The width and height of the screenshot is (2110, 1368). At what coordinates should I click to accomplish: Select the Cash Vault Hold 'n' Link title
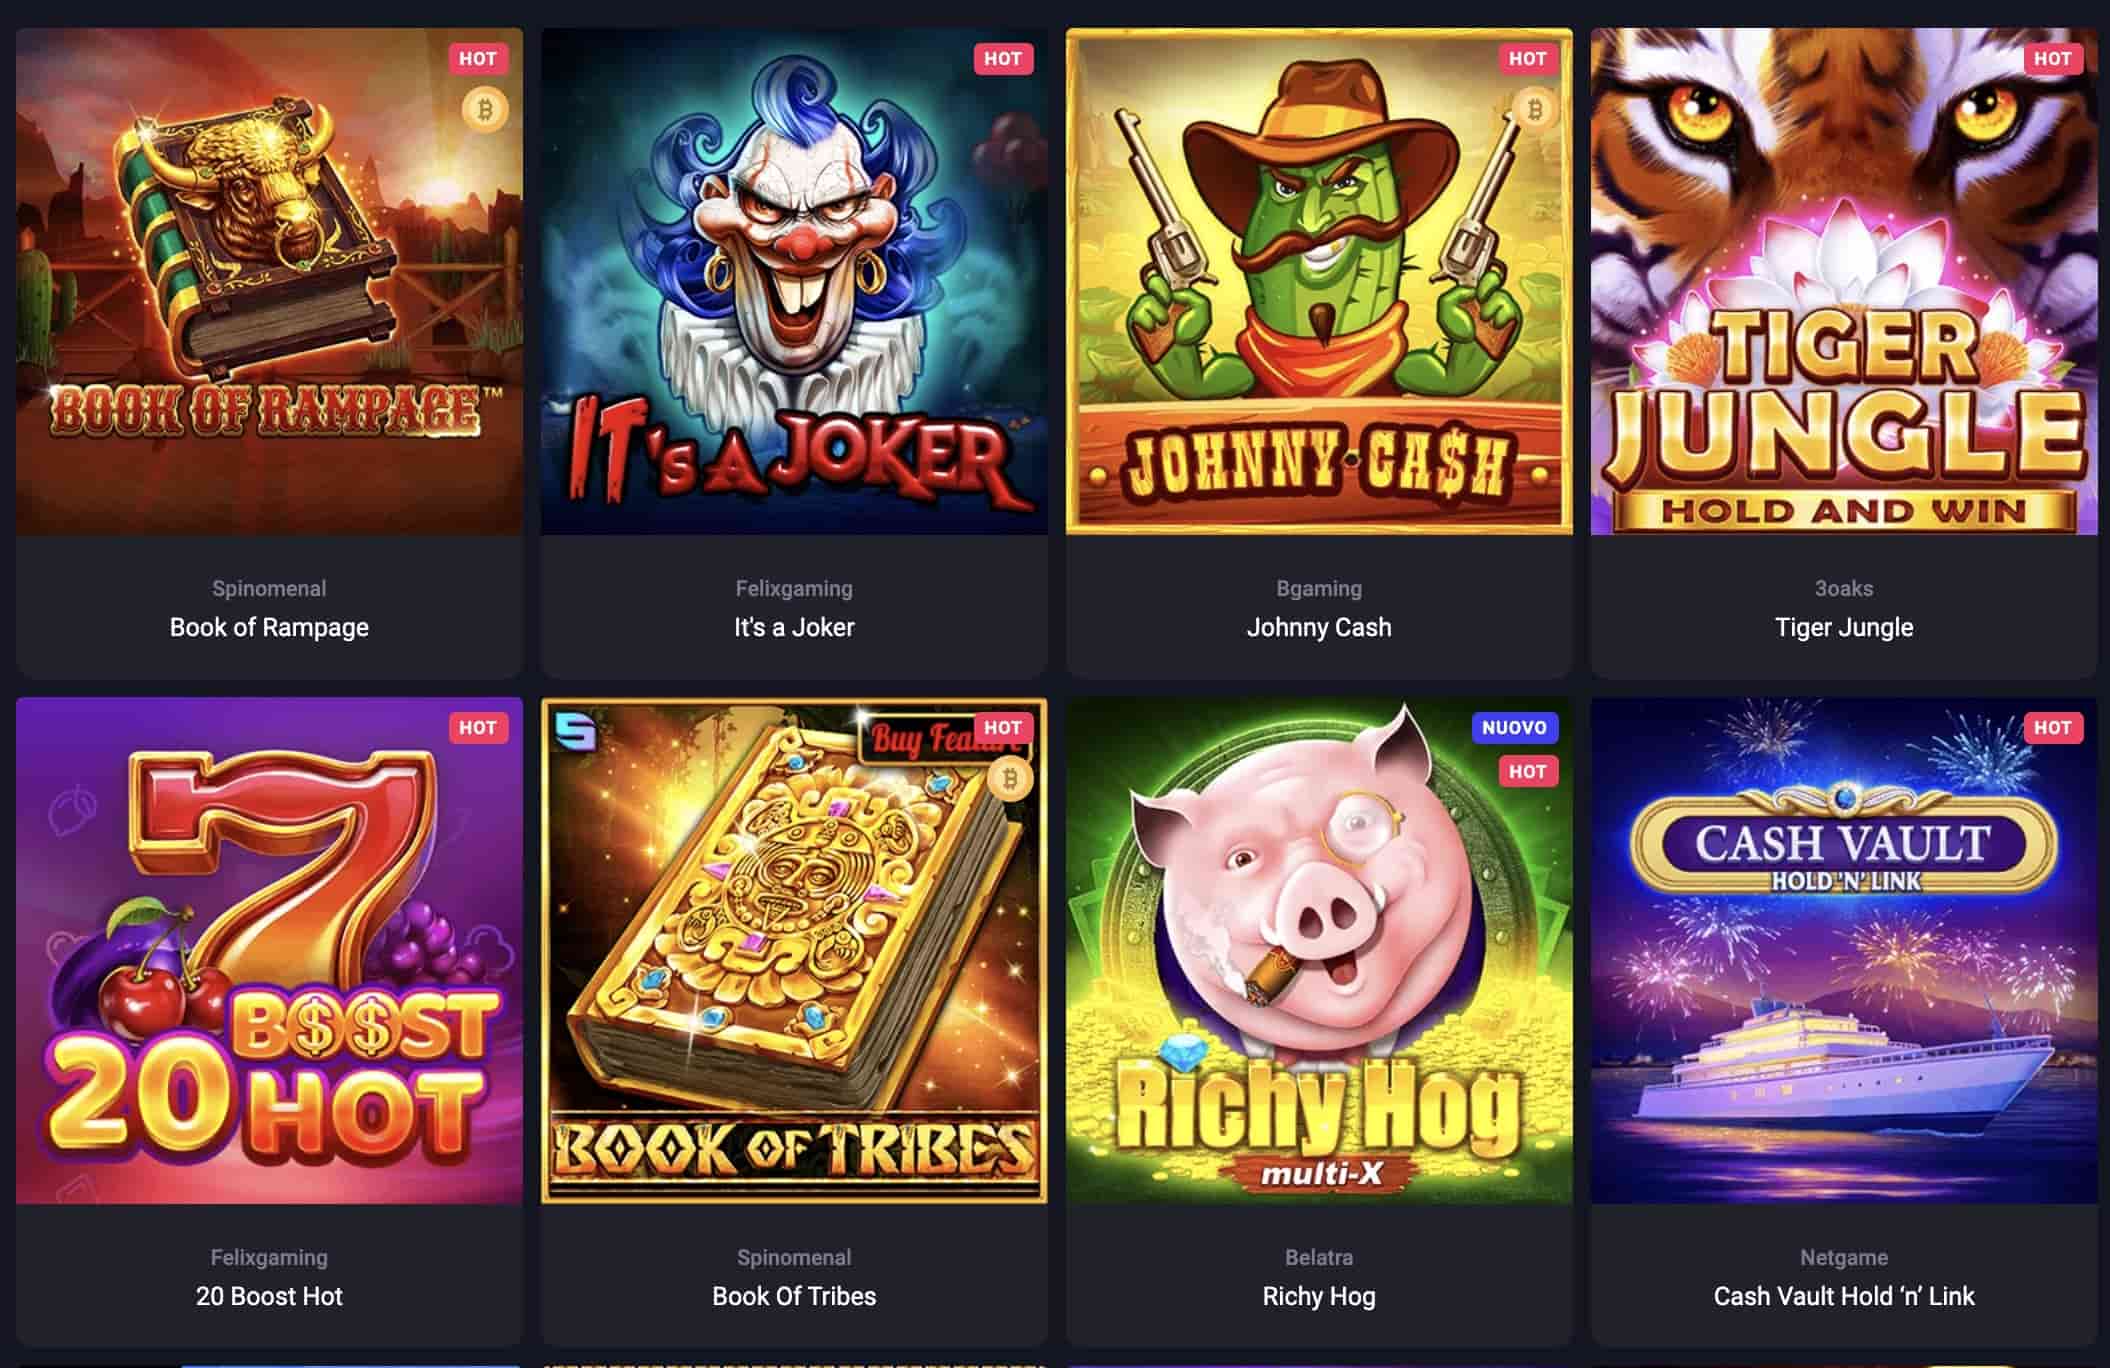point(1844,1296)
